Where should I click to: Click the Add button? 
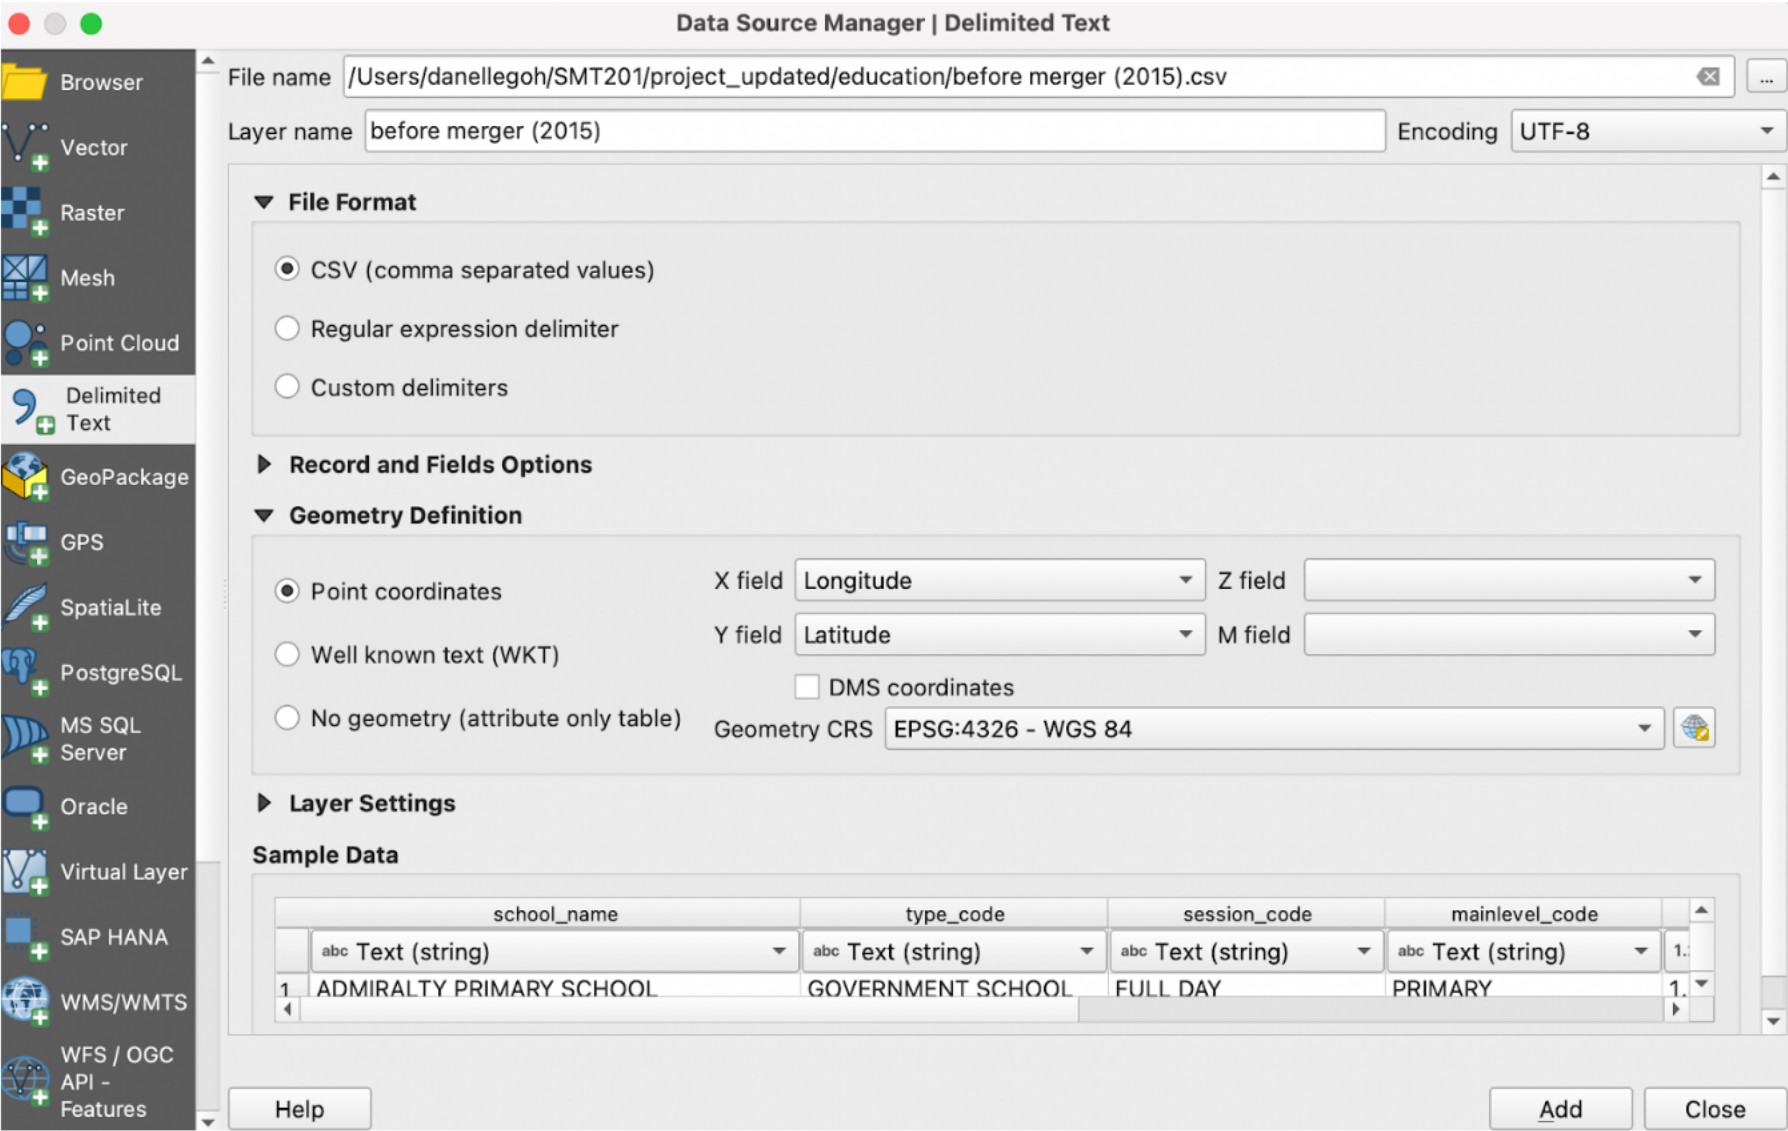(x=1559, y=1108)
